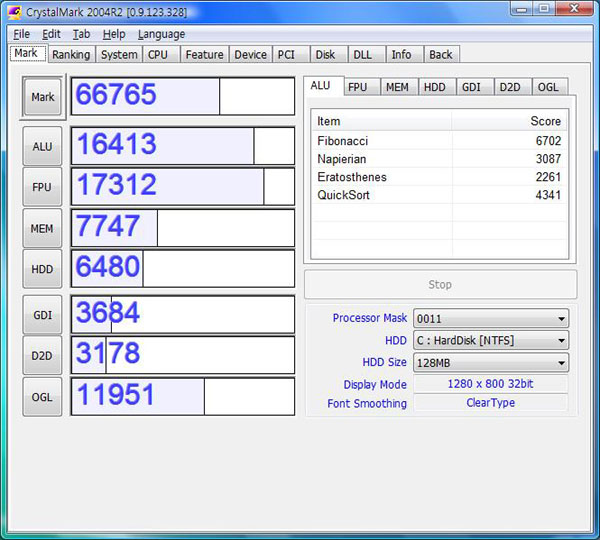Screen dimensions: 600x540
Task: Open the File menu
Action: 21,34
